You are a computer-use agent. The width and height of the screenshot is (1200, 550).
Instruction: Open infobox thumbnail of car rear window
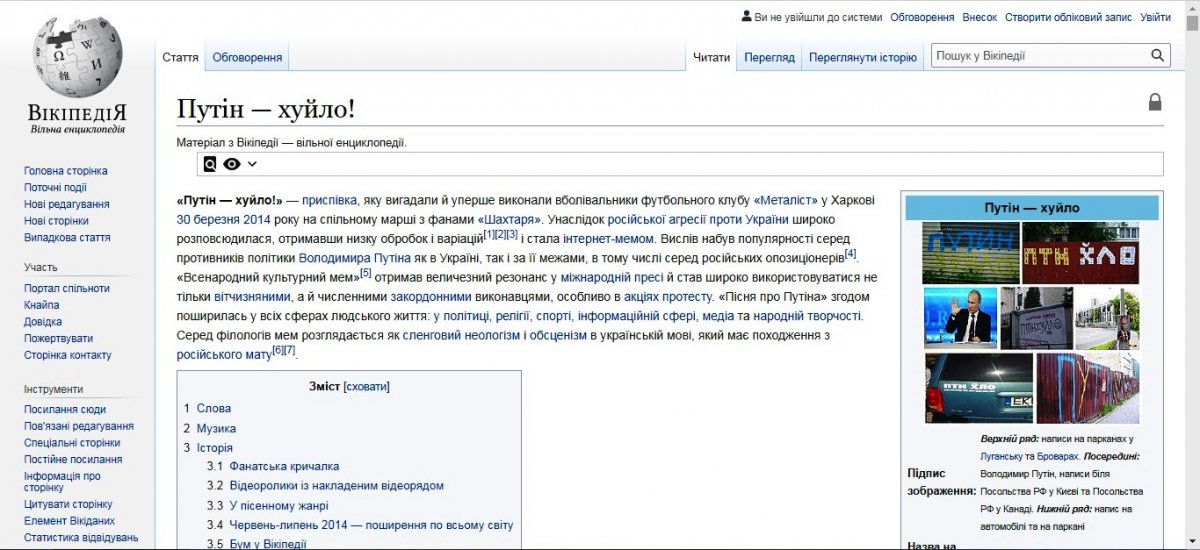tap(978, 388)
